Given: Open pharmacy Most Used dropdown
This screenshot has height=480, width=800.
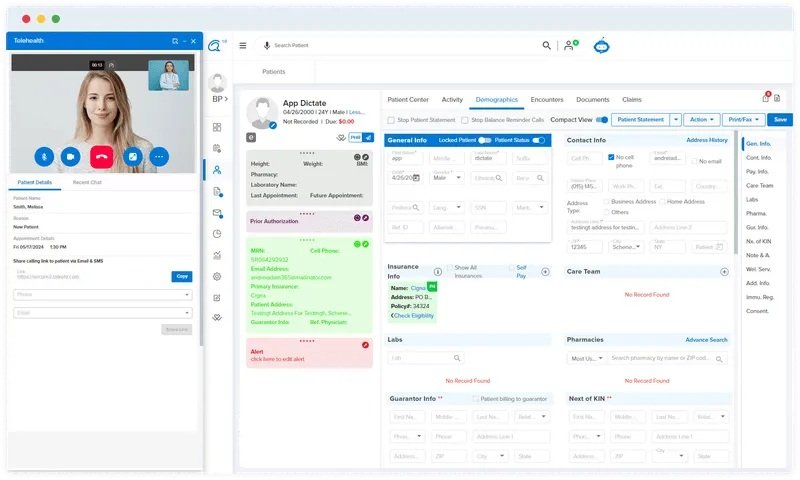Looking at the screenshot, I should pos(586,359).
